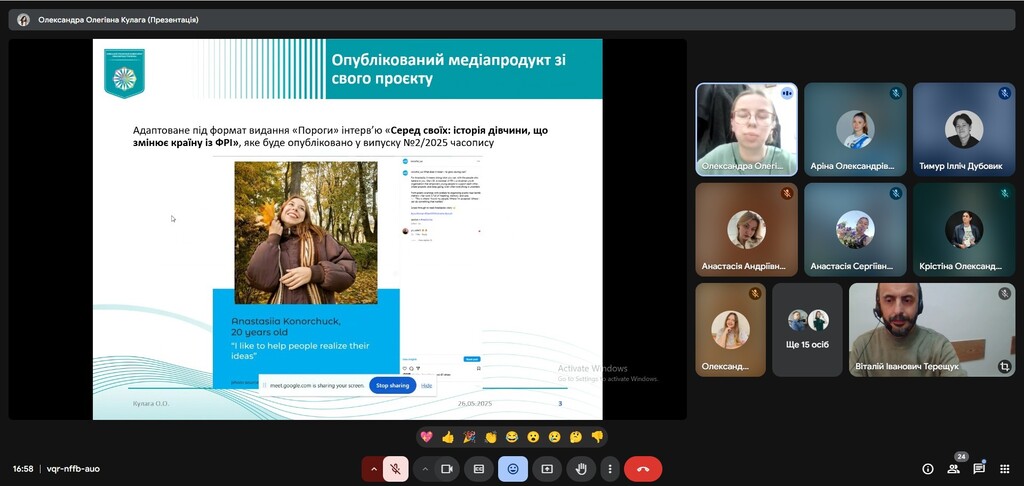Screen dimensions: 1024x486
Task: Open meeting details info icon
Action: click(927, 468)
